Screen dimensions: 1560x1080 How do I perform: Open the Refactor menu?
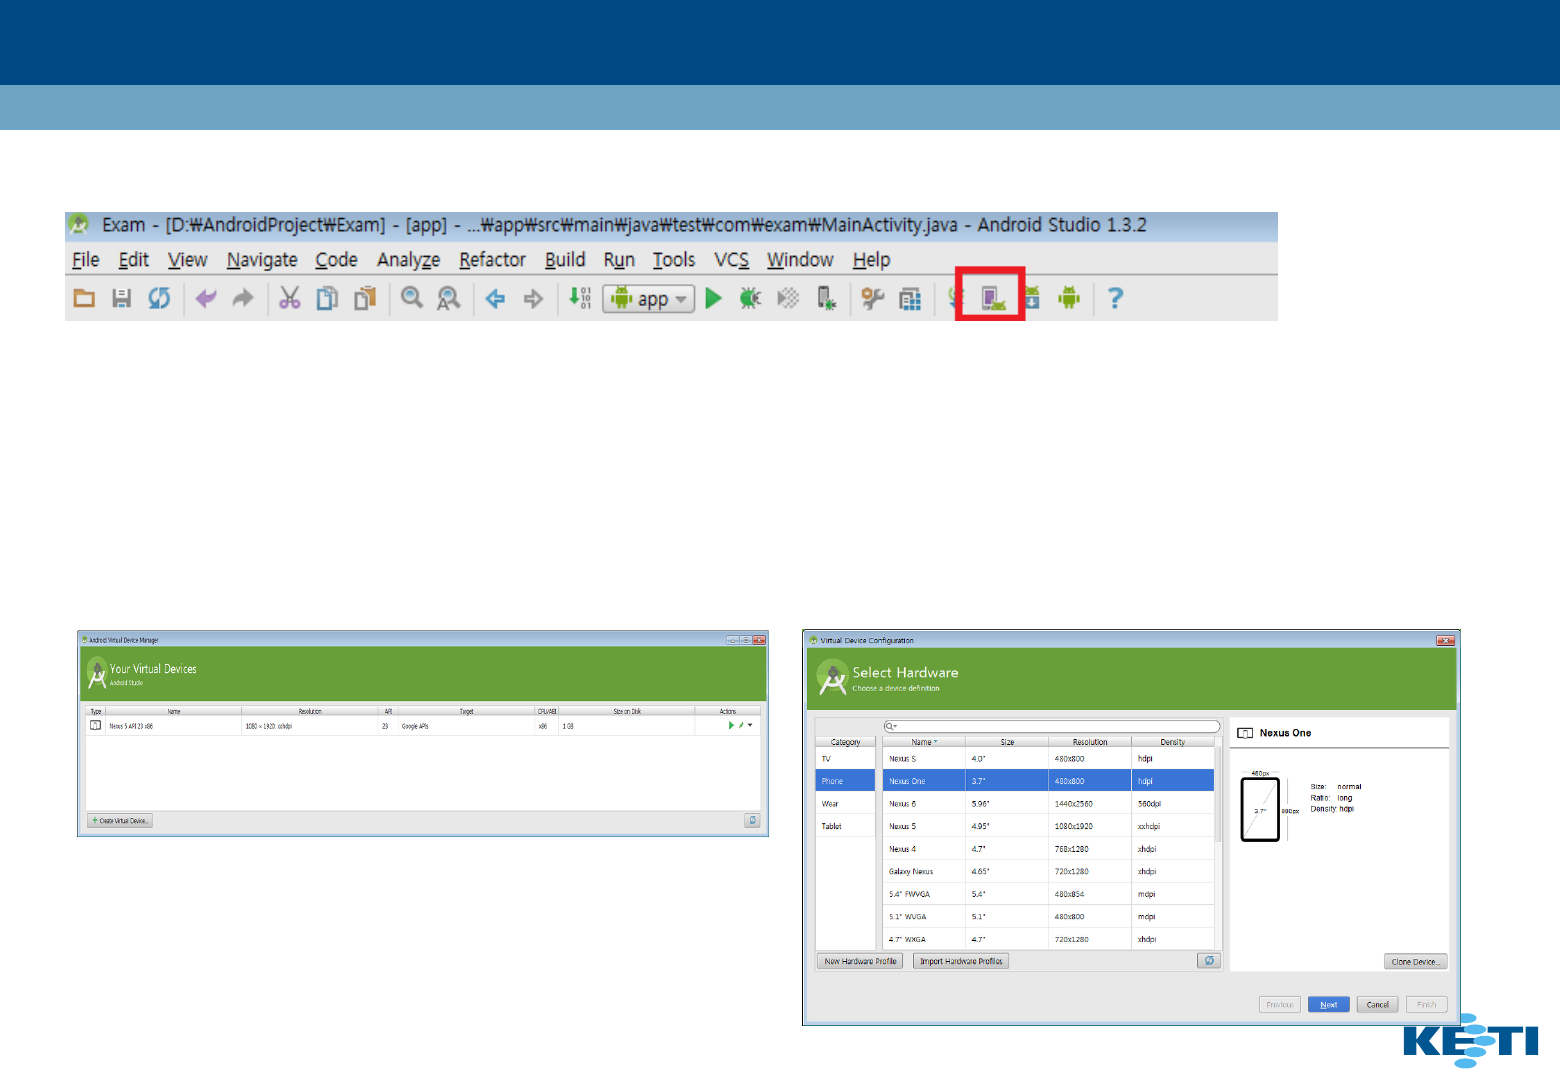[x=493, y=260]
